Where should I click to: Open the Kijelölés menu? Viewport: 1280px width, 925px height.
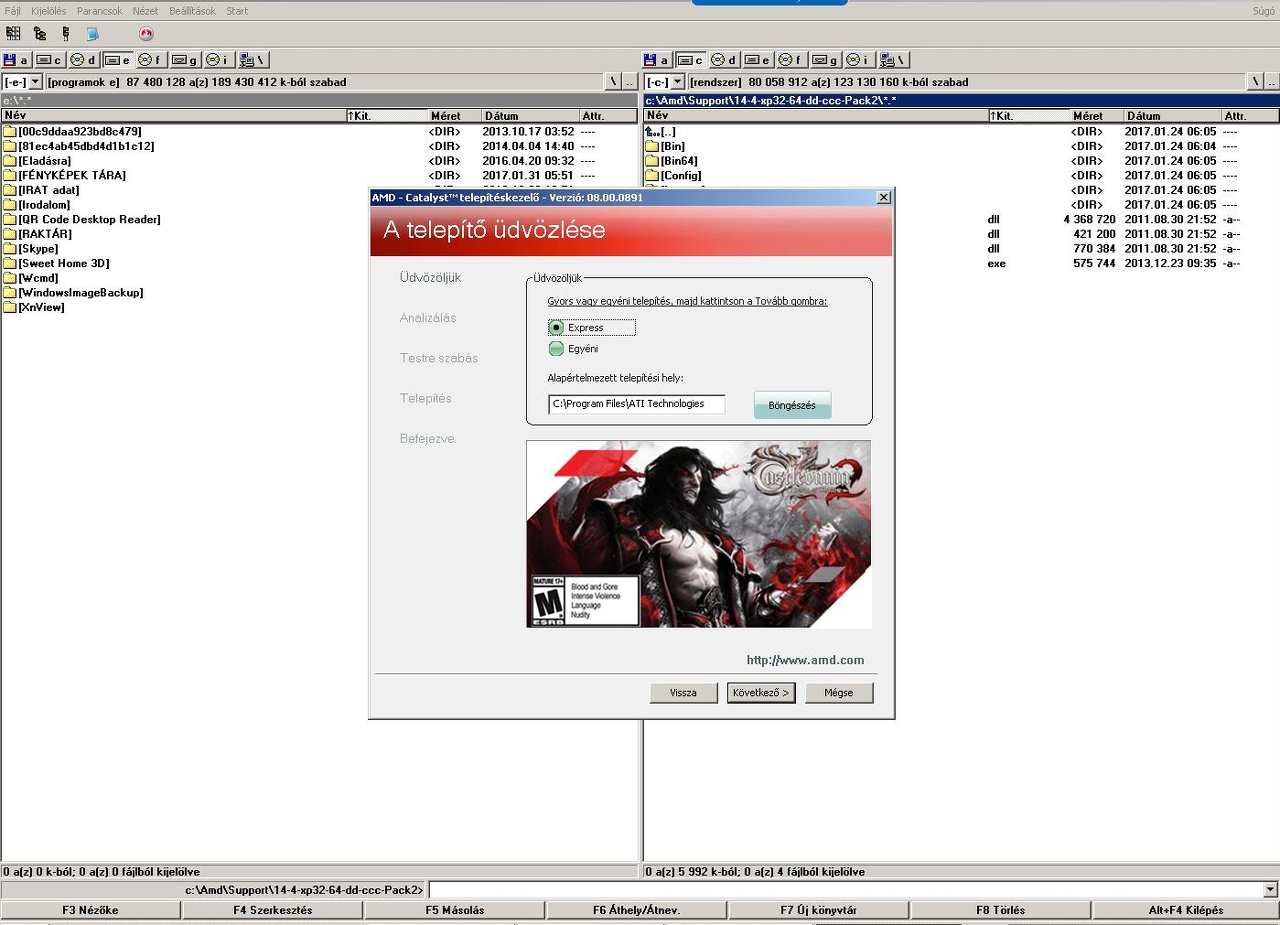(49, 11)
